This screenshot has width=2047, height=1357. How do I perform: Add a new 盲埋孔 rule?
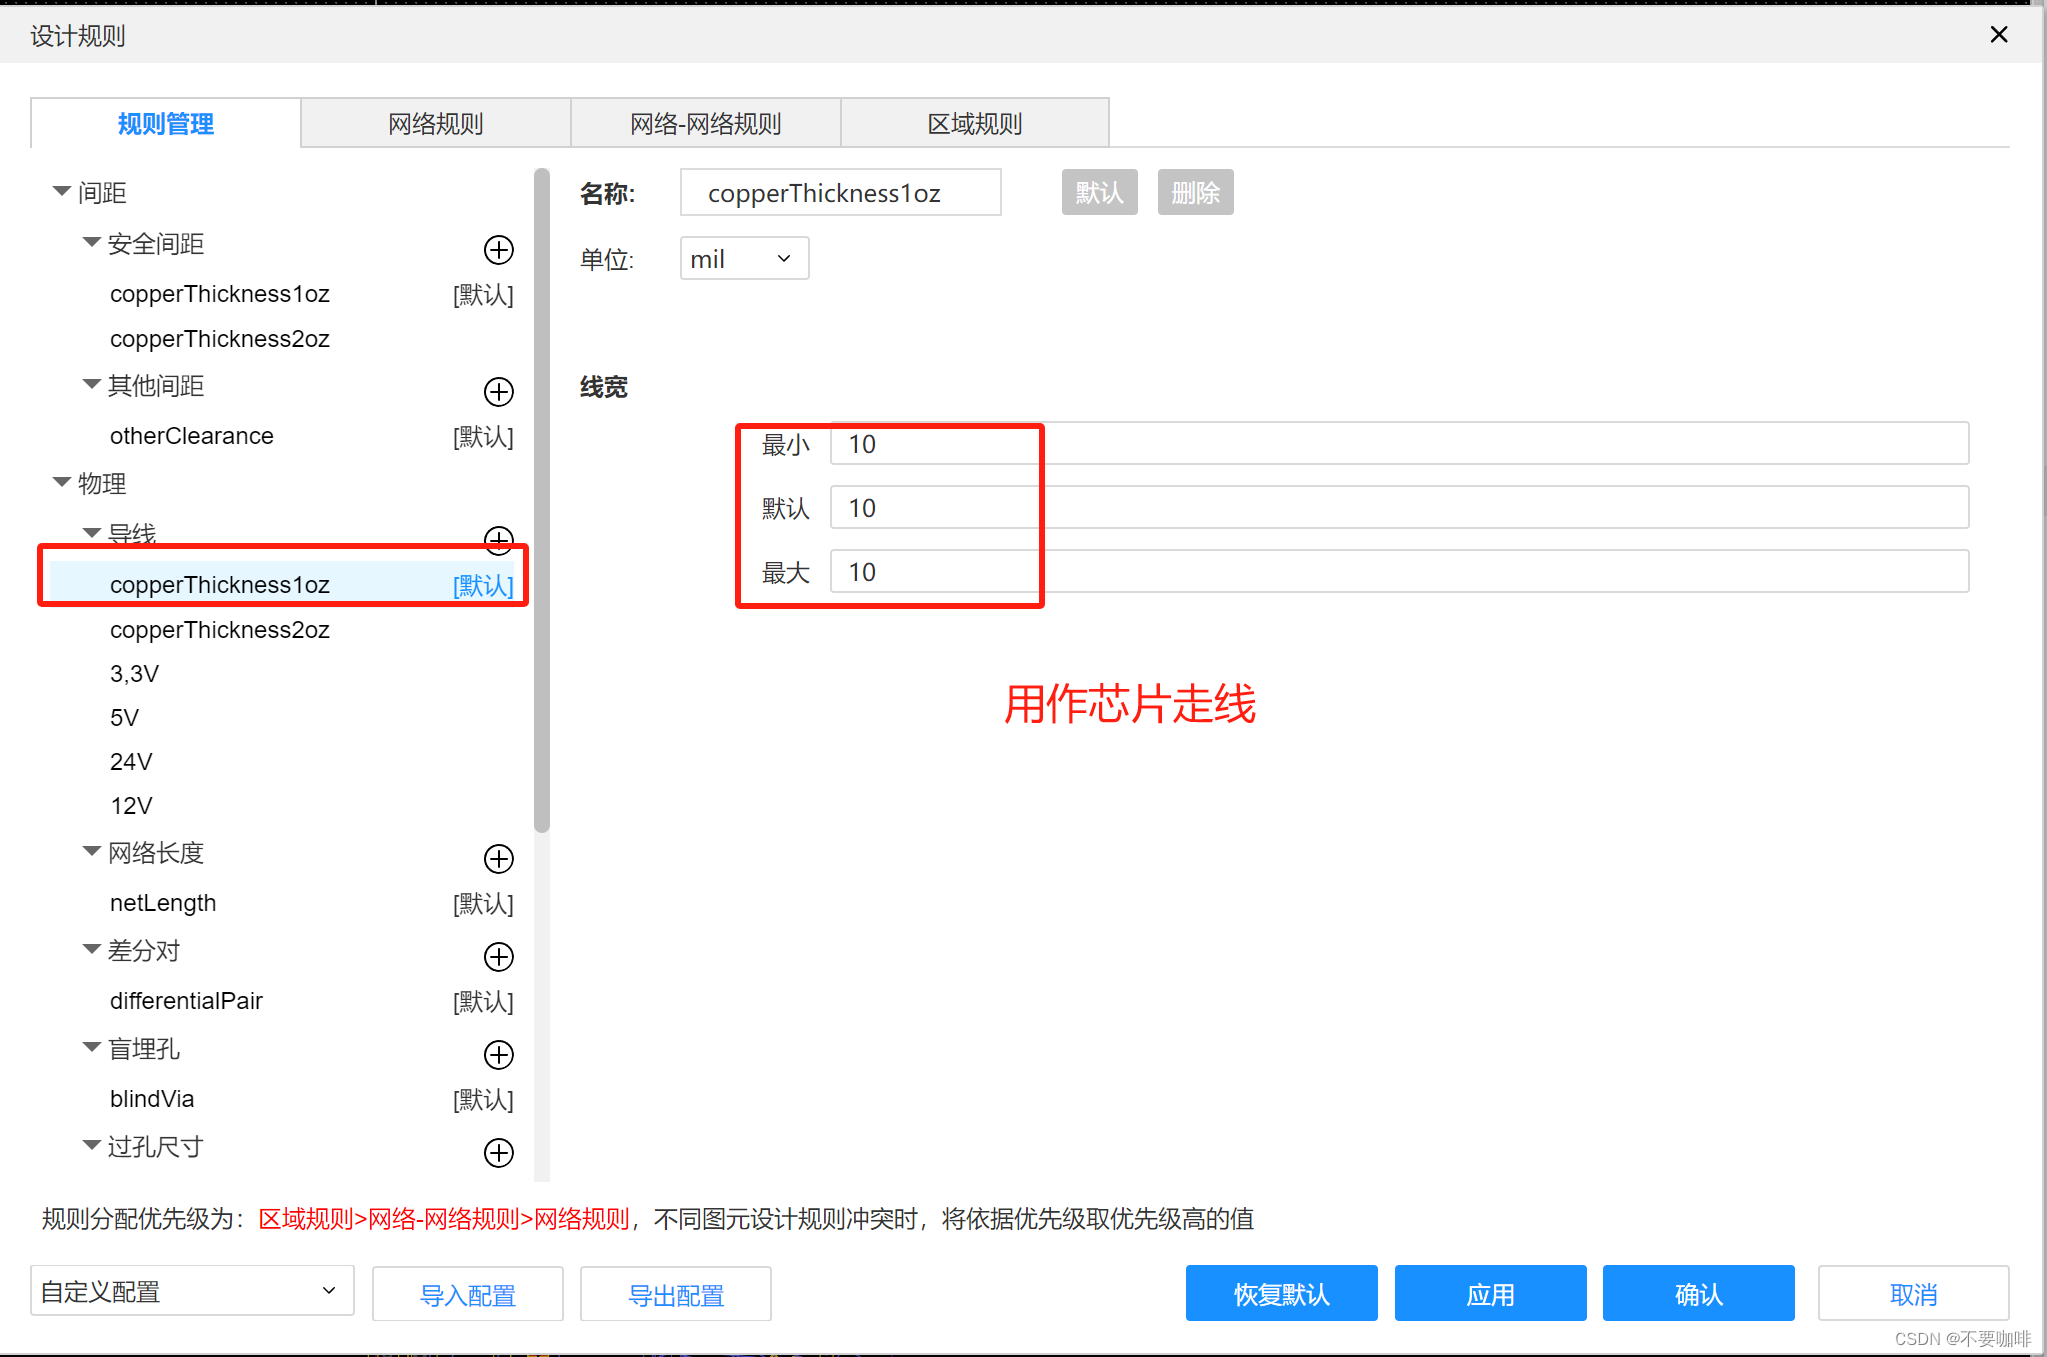pyautogui.click(x=498, y=1054)
